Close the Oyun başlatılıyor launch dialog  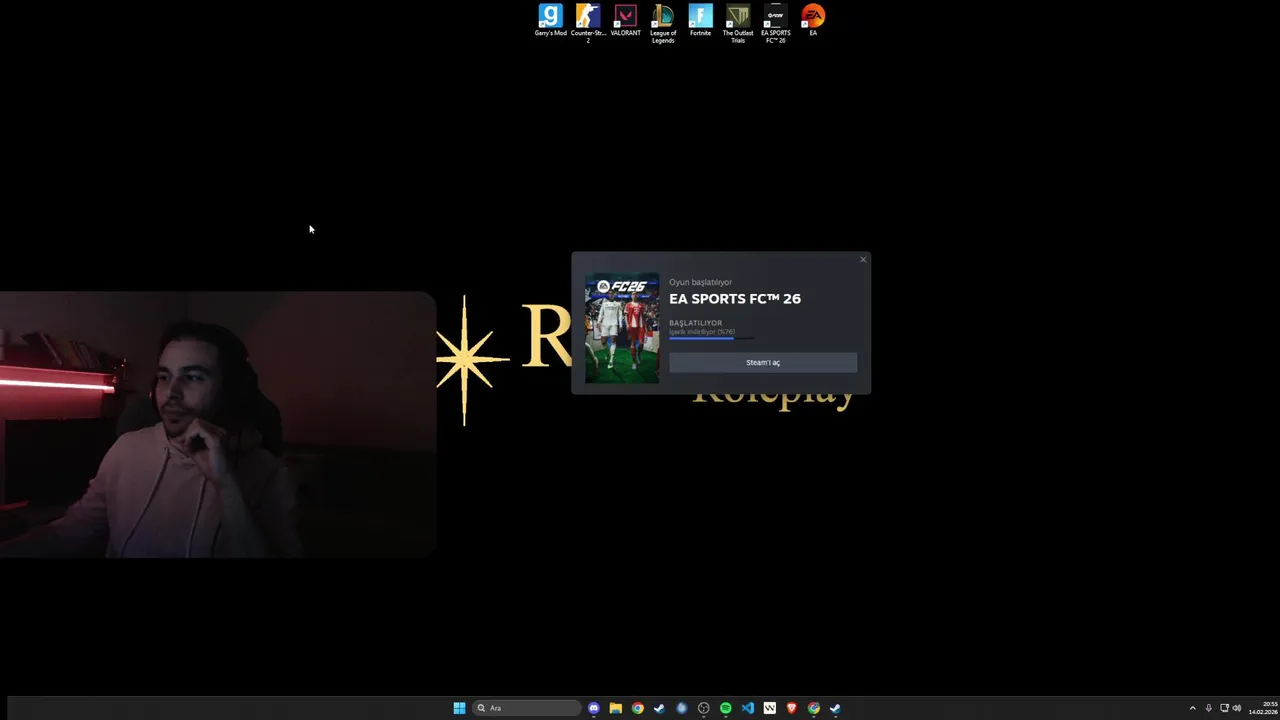(x=863, y=260)
